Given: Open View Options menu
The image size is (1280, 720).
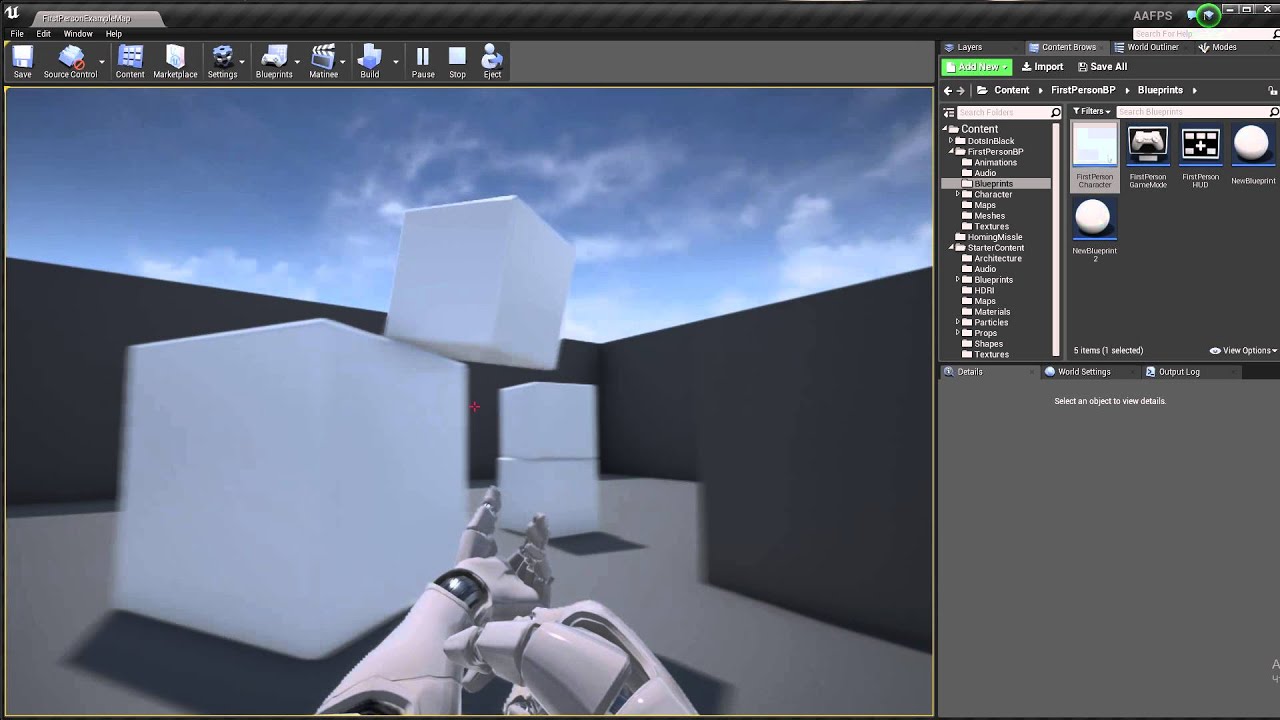Looking at the screenshot, I should pyautogui.click(x=1243, y=351).
